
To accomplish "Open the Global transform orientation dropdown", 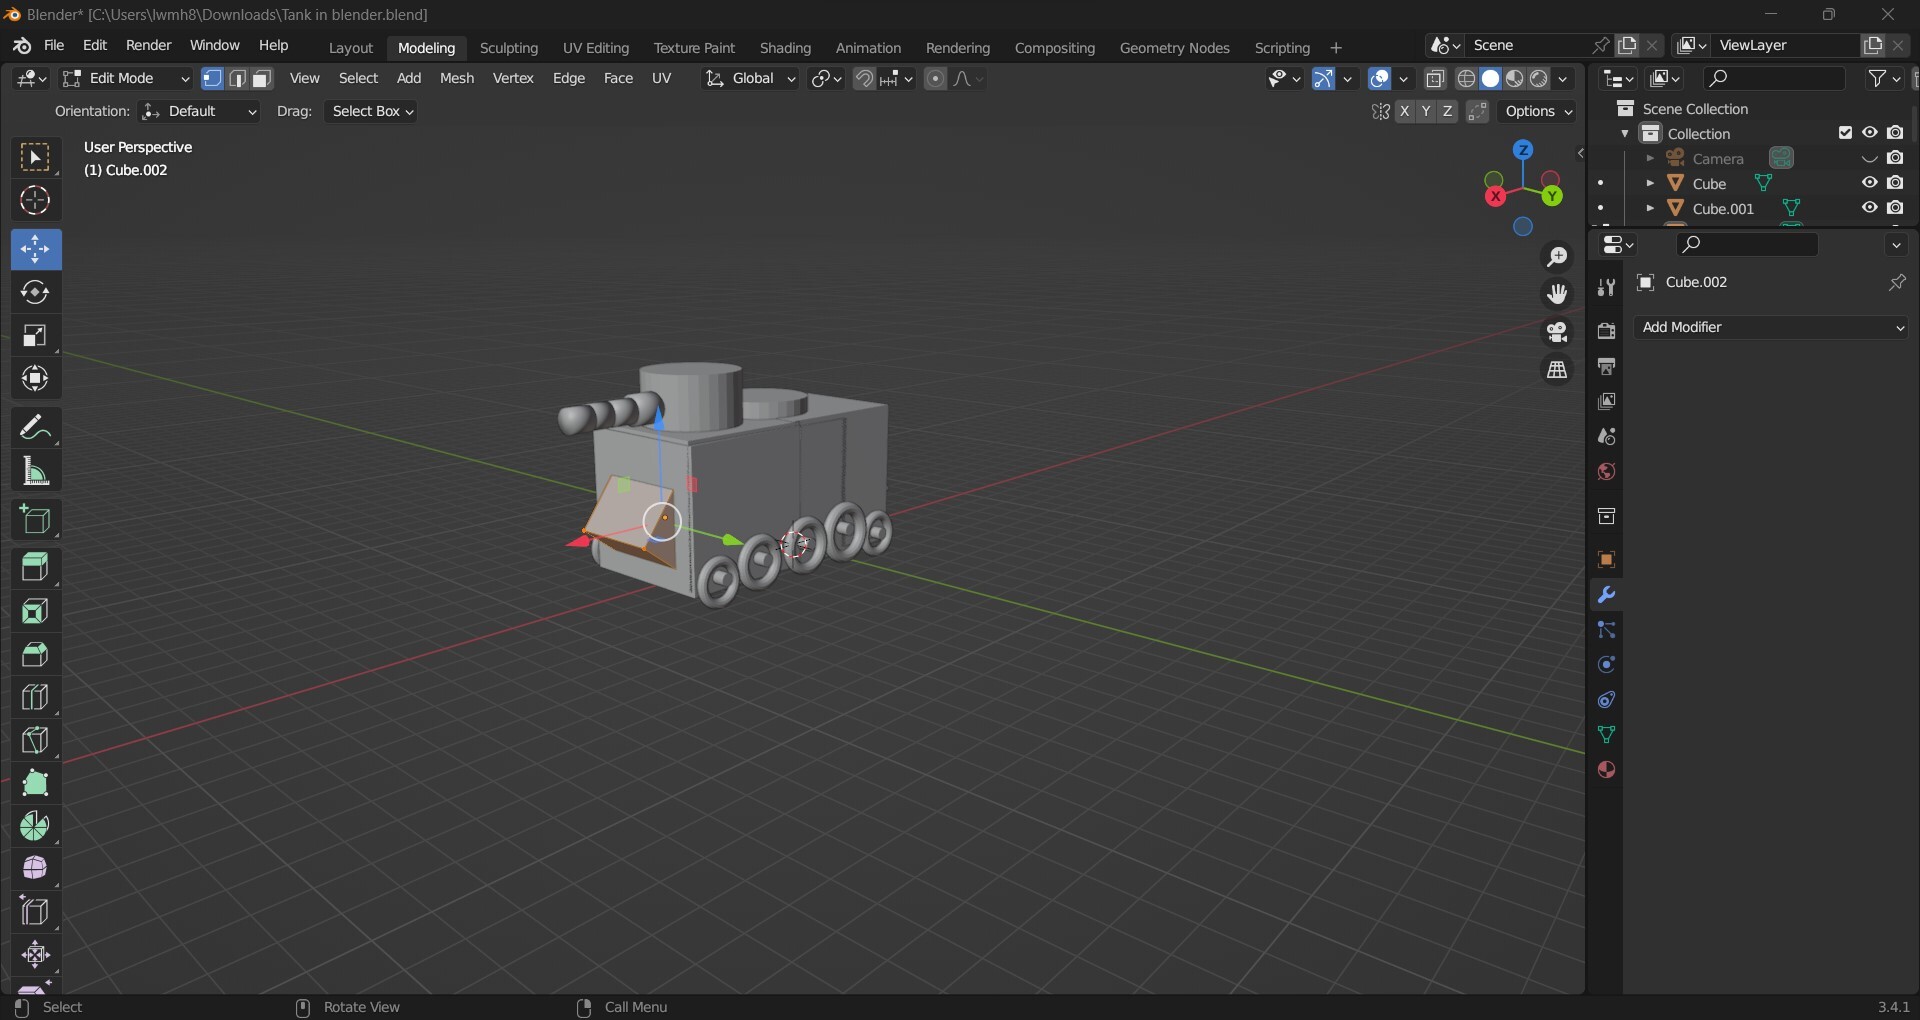I will click(750, 79).
